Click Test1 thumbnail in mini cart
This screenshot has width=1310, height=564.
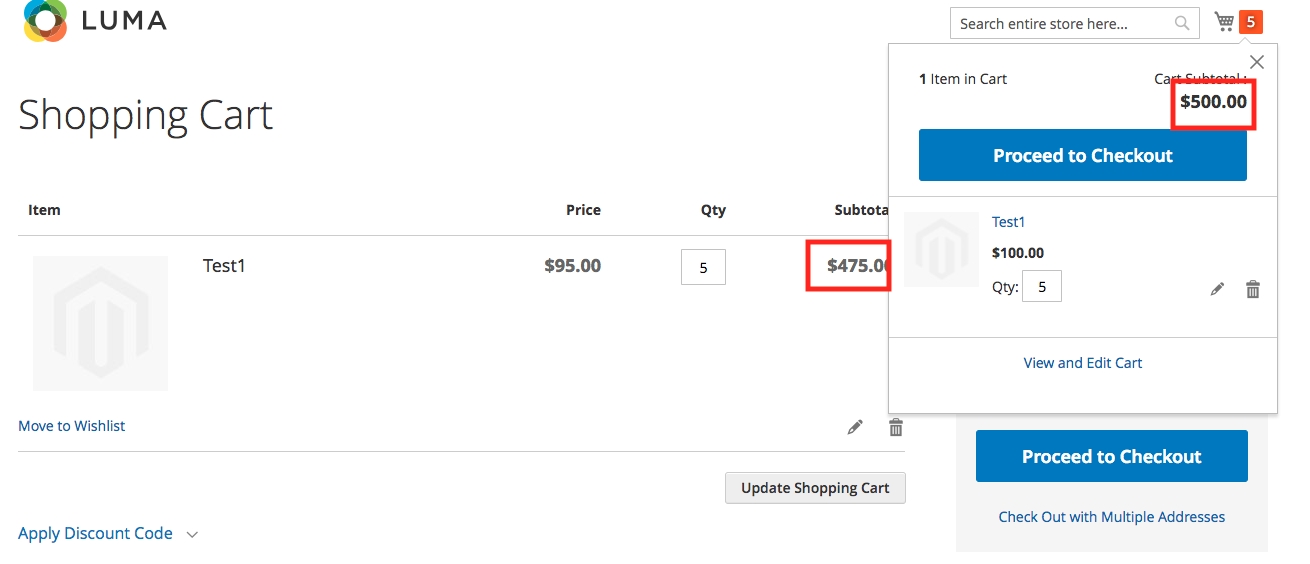(941, 250)
